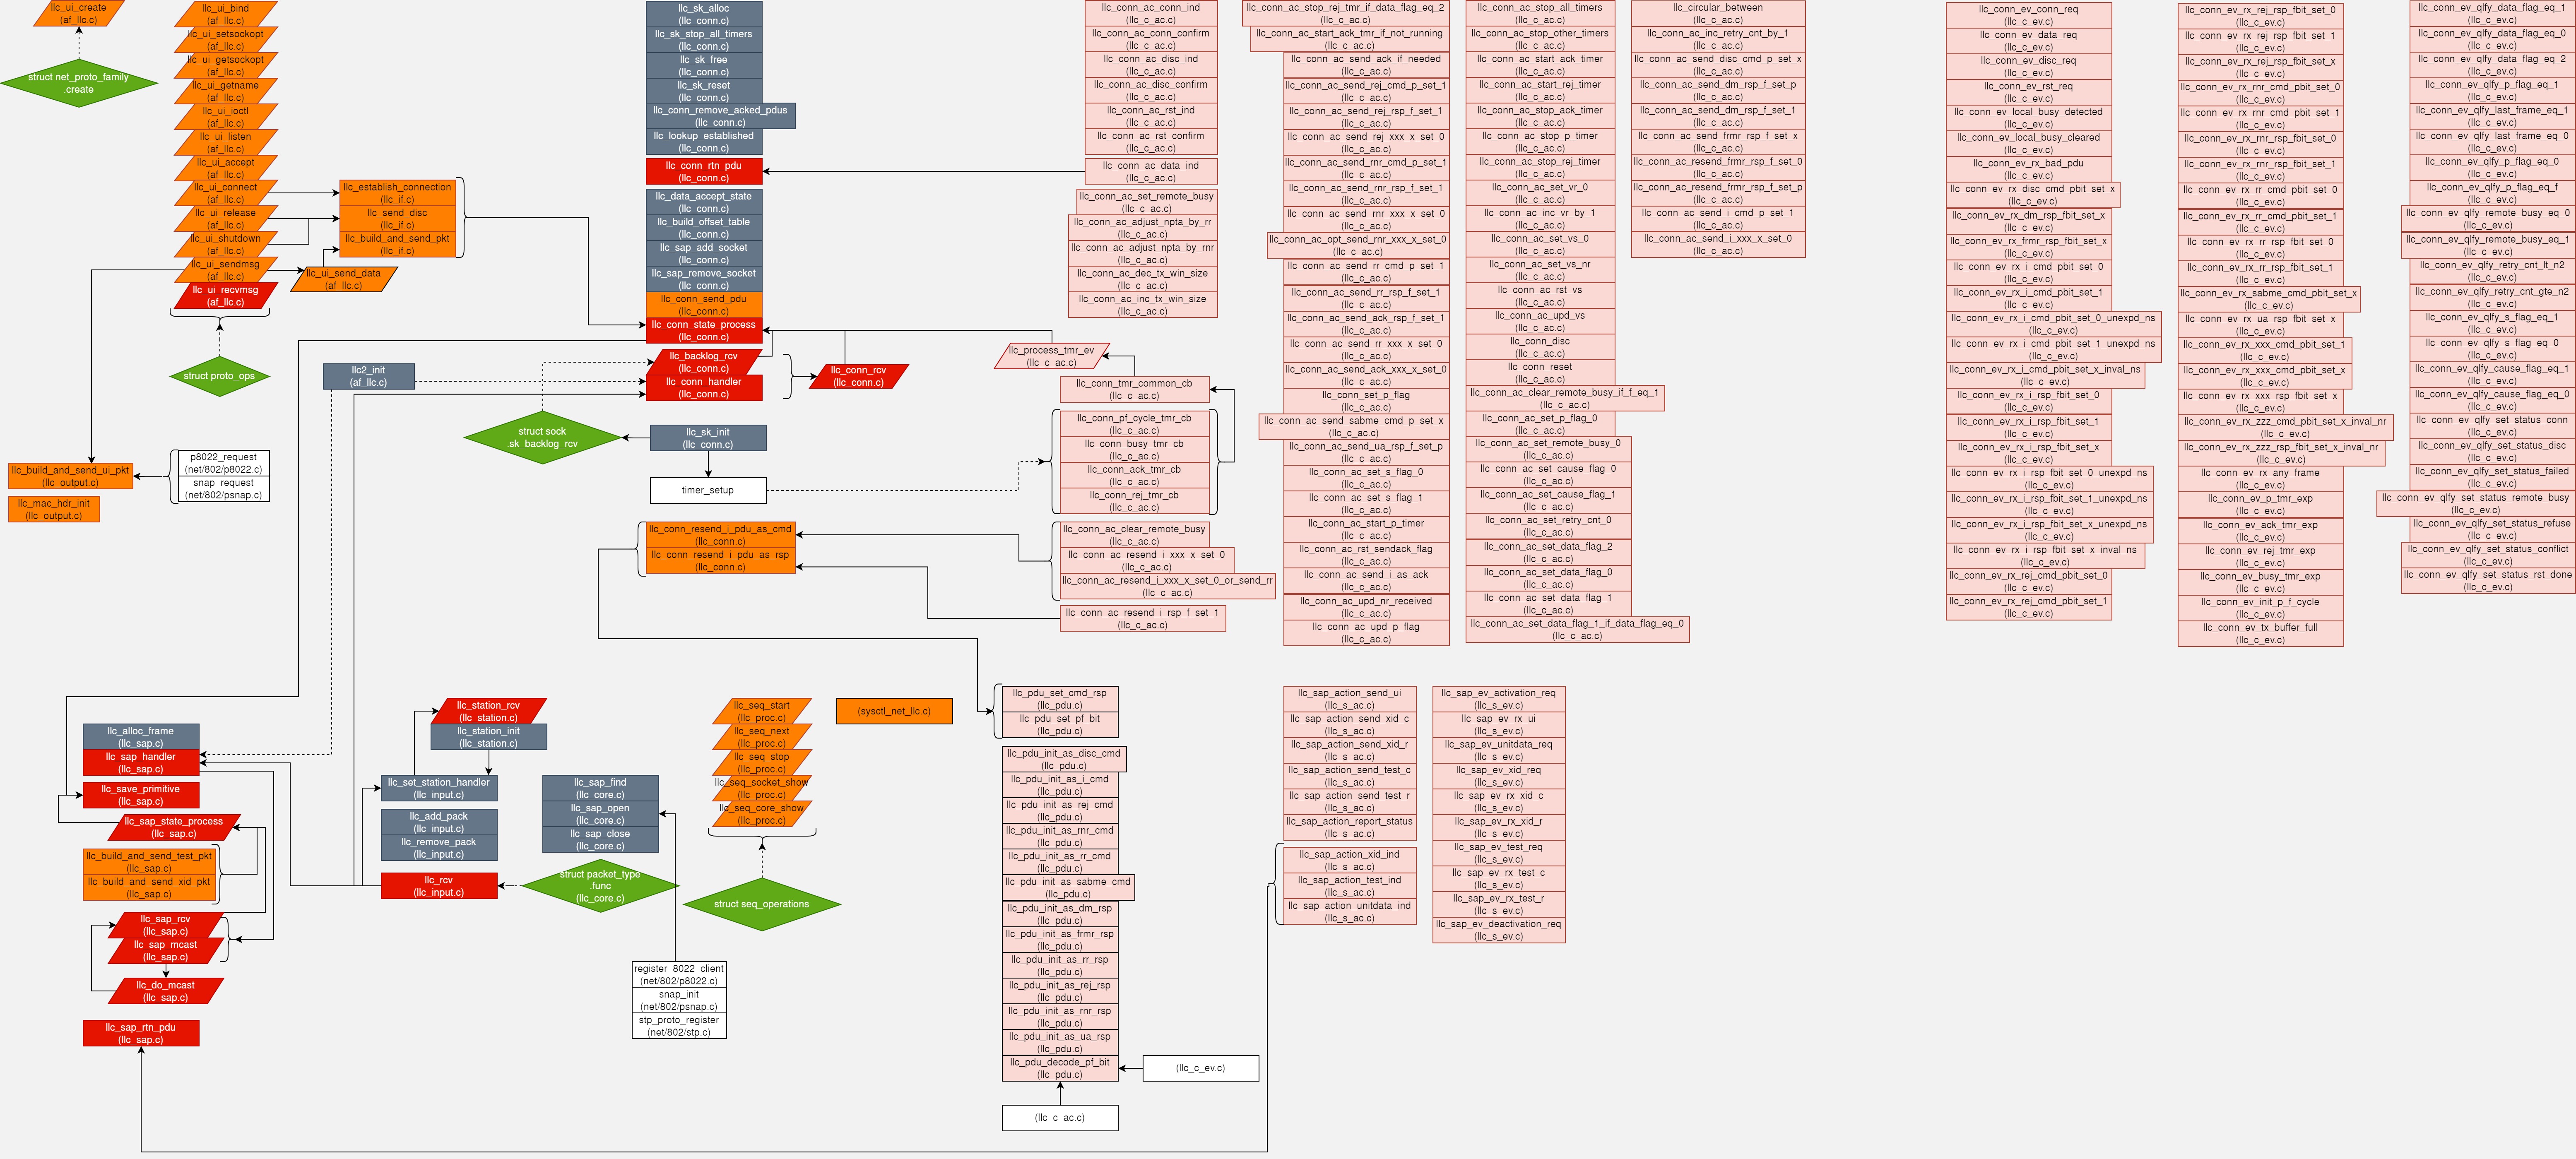Select the struct sock .sk_backlog_rcv diamond
2576x1159 pixels.
[x=543, y=437]
